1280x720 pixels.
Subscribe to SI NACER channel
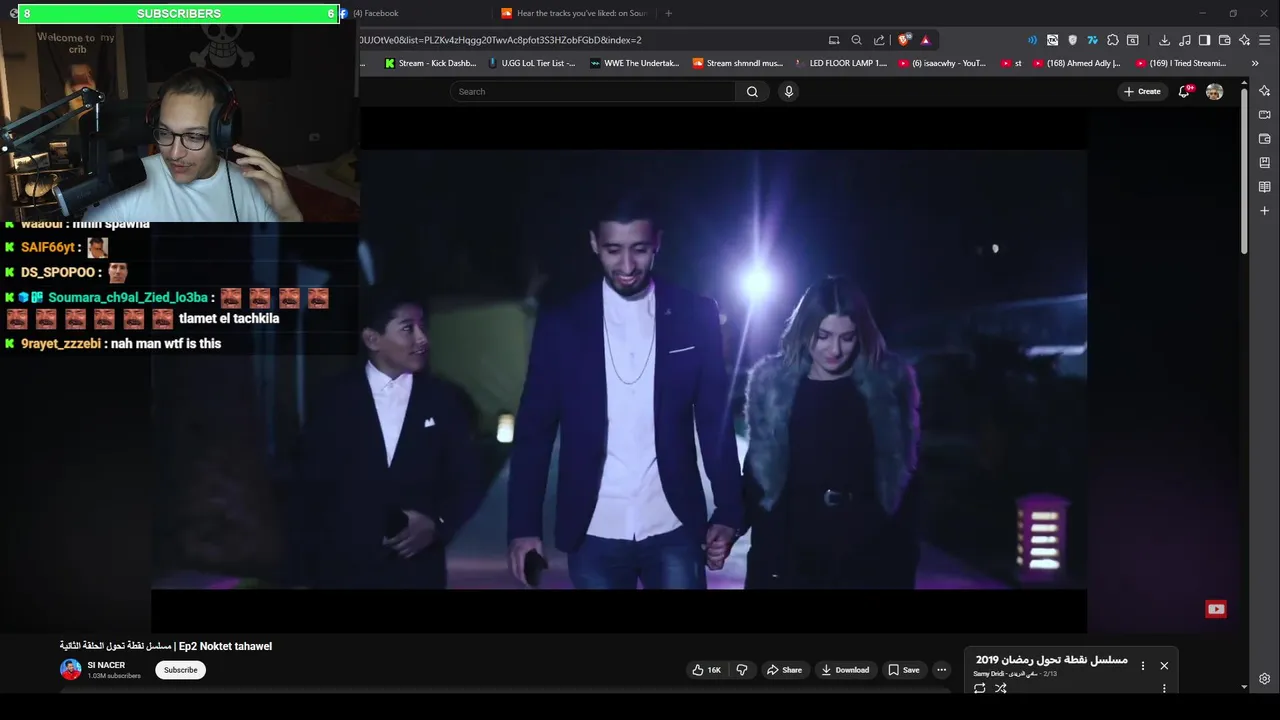click(x=180, y=670)
